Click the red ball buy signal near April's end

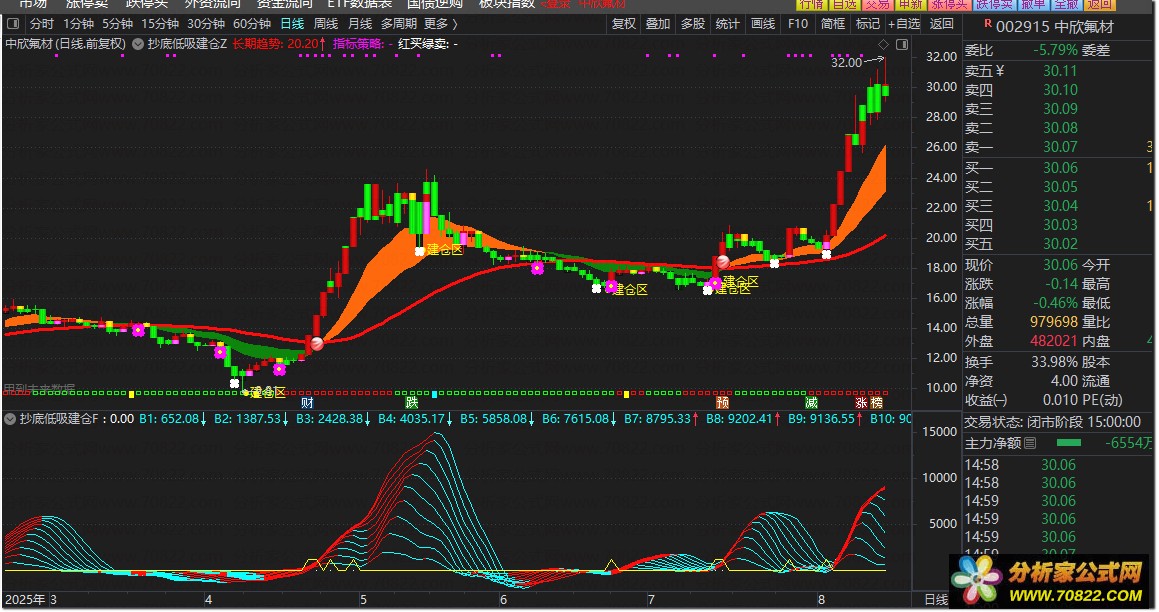click(x=316, y=343)
